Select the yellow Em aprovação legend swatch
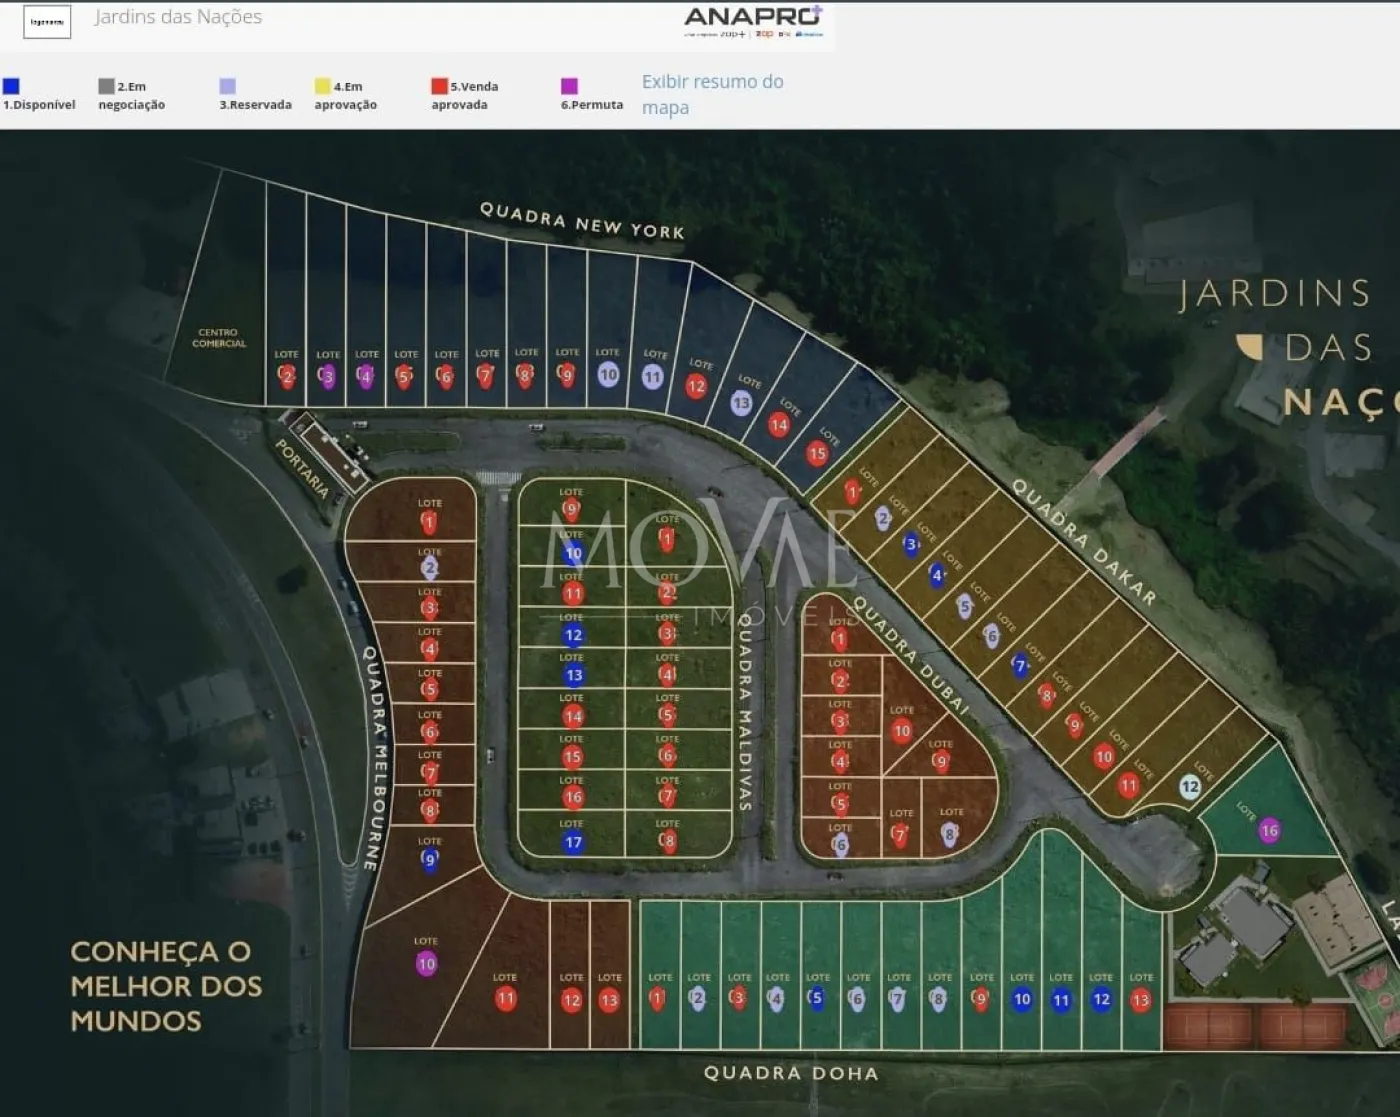Screen dimensions: 1400x1117 pyautogui.click(x=322, y=86)
